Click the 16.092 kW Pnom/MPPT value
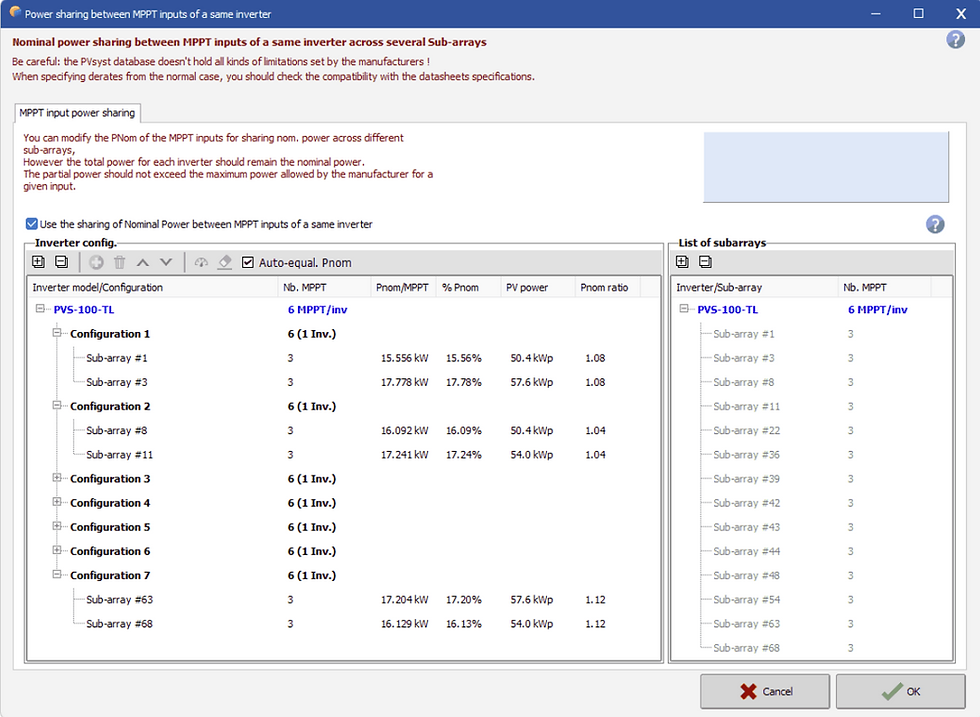Image resolution: width=980 pixels, height=717 pixels. [404, 431]
